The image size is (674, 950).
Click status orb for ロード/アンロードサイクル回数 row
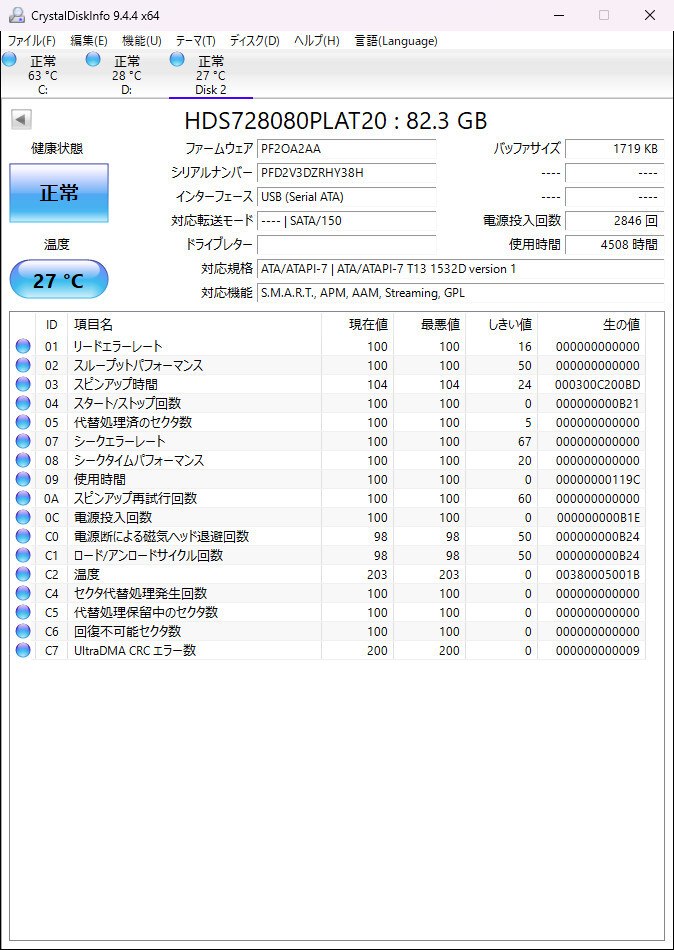23,556
